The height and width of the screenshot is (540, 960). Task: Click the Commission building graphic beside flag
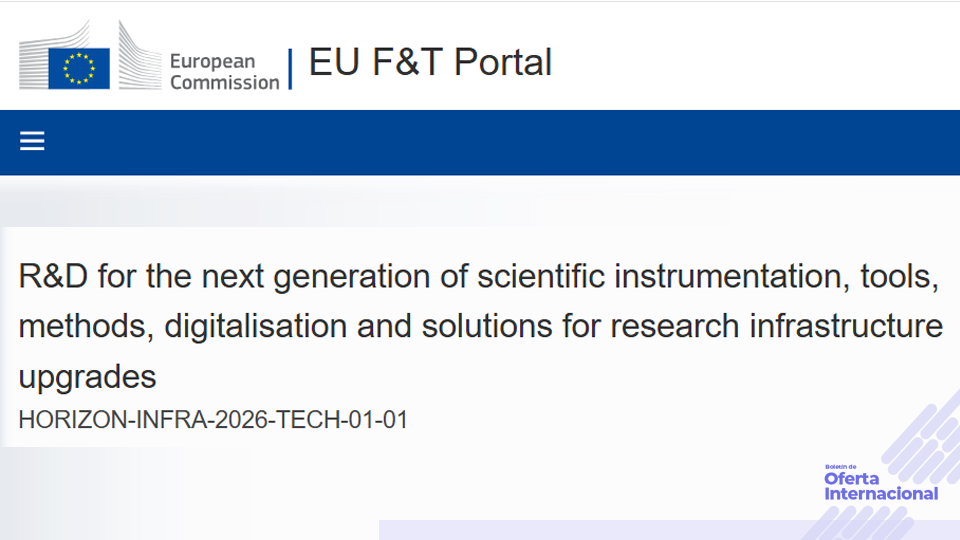pos(137,55)
